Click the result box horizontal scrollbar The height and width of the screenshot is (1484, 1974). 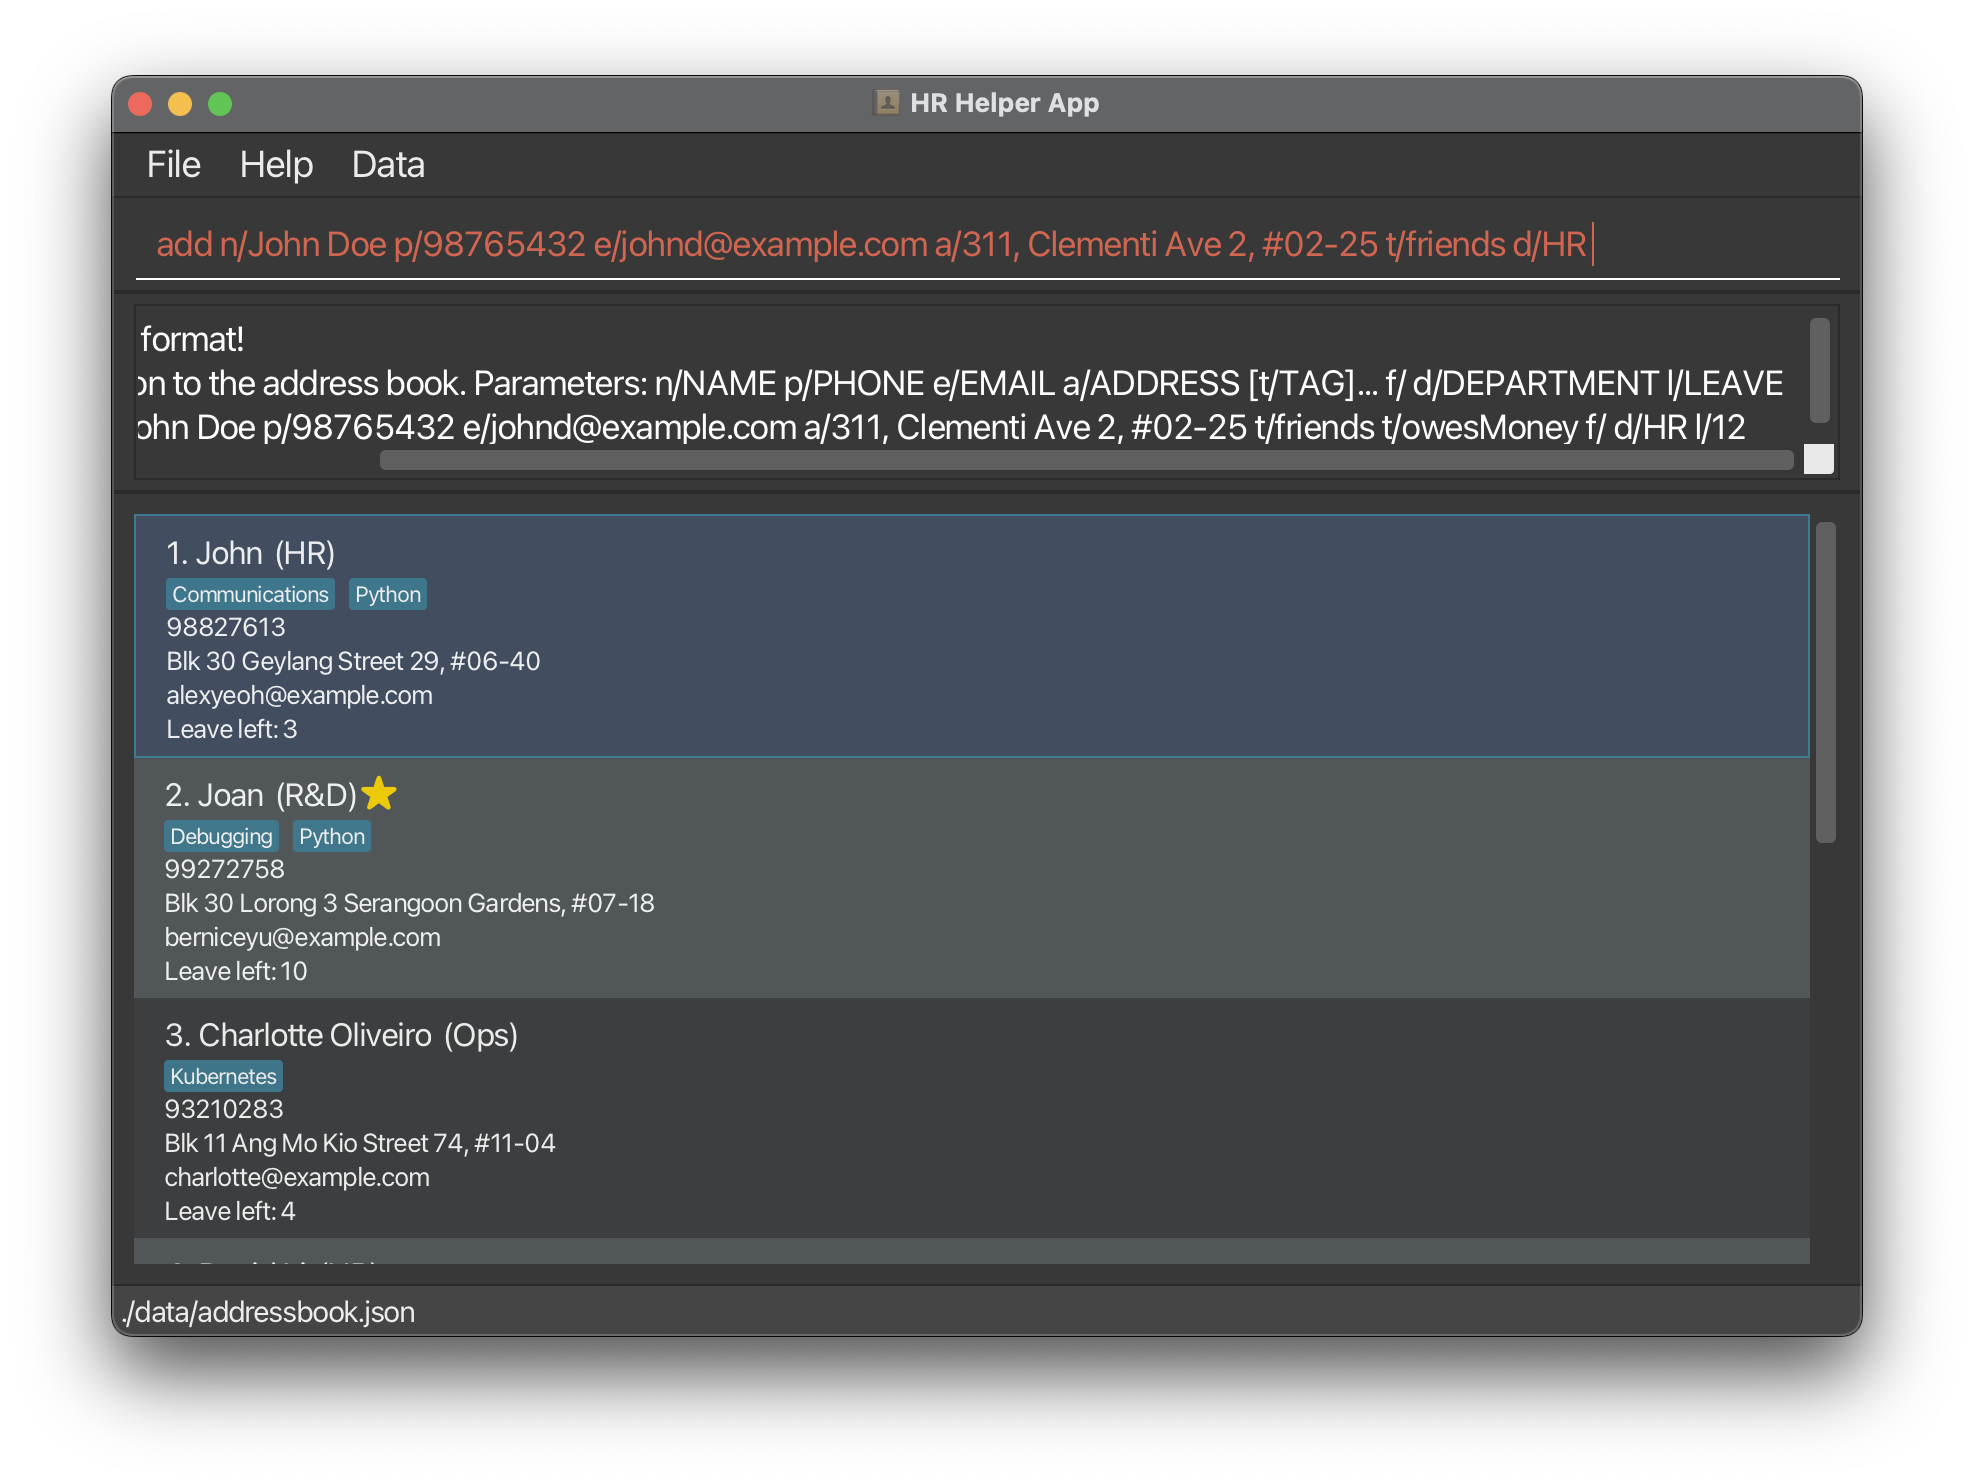(x=1086, y=460)
